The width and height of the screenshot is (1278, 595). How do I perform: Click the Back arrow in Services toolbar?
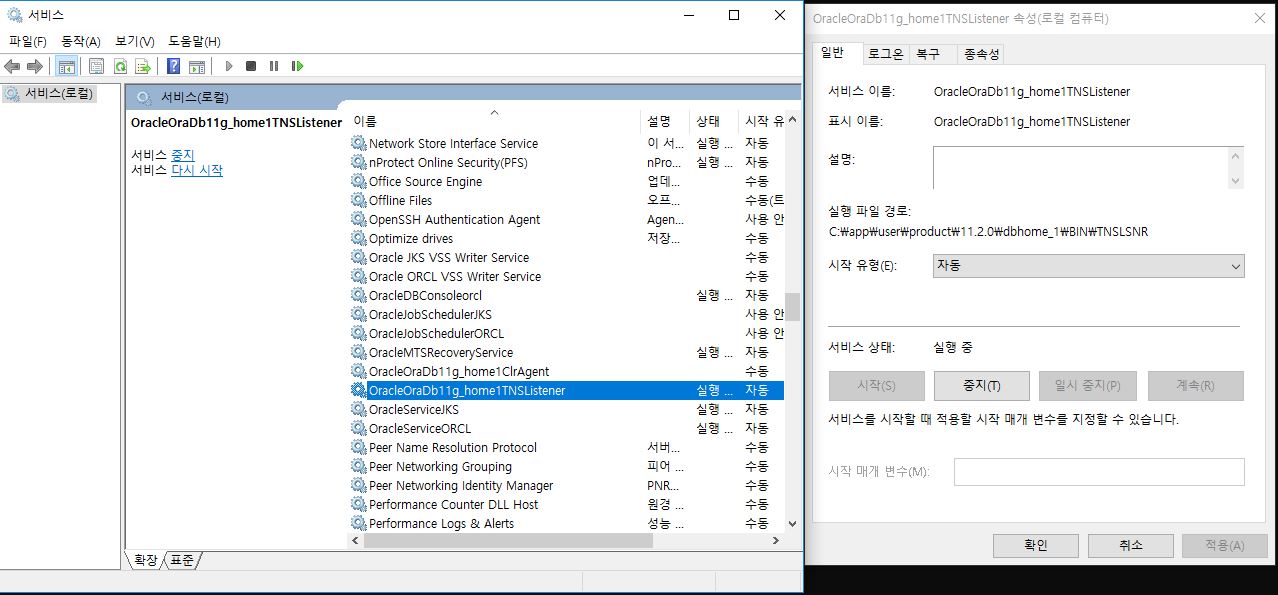coord(12,66)
